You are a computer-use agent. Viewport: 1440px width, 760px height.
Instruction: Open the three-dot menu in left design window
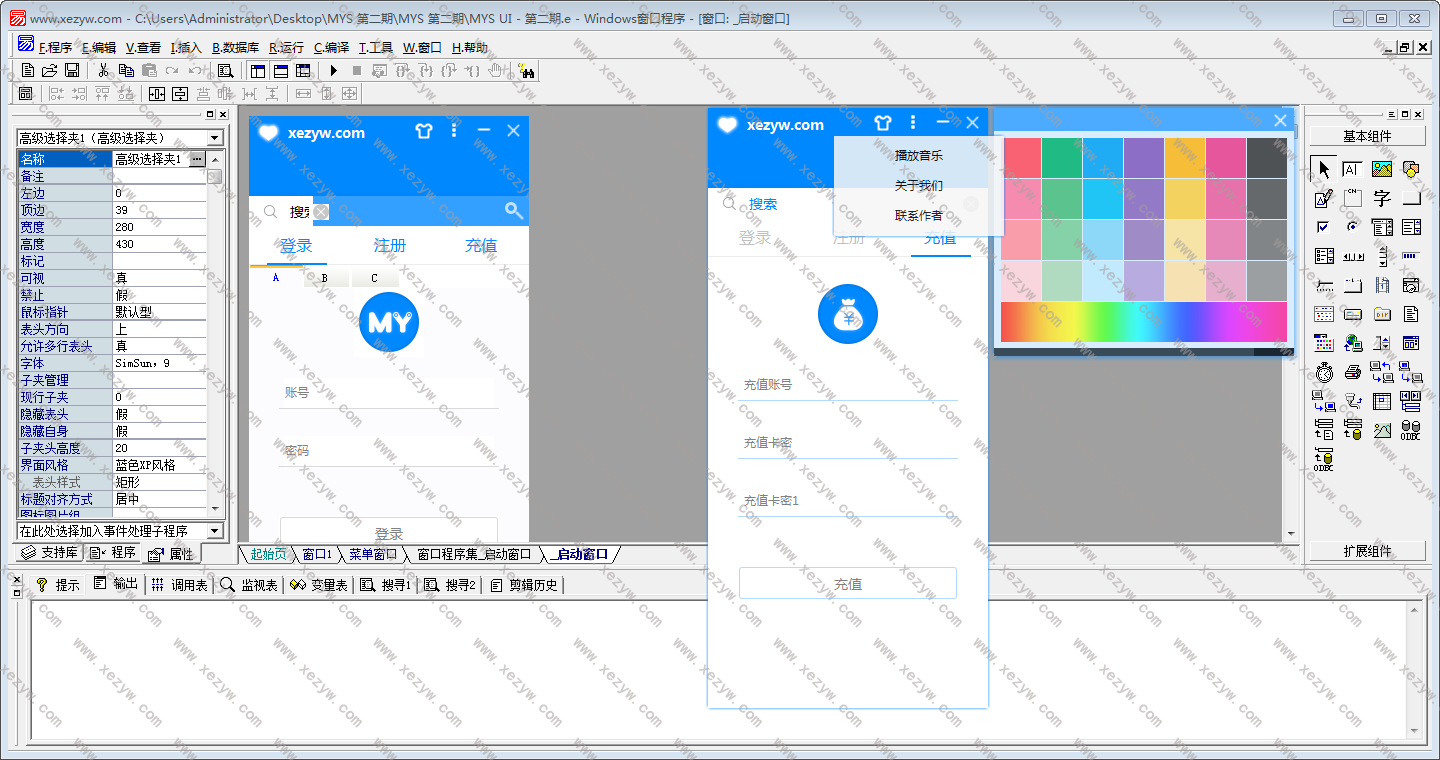click(x=454, y=130)
